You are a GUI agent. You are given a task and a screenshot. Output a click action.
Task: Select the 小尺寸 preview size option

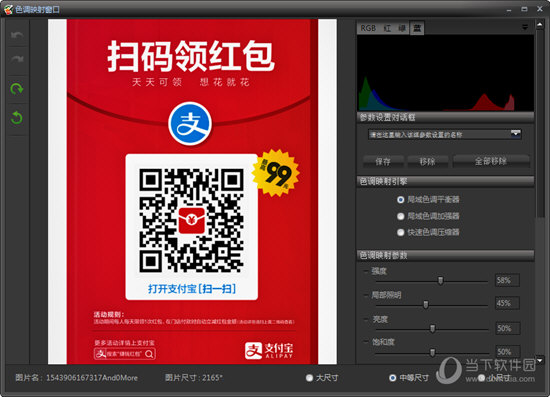494,378
